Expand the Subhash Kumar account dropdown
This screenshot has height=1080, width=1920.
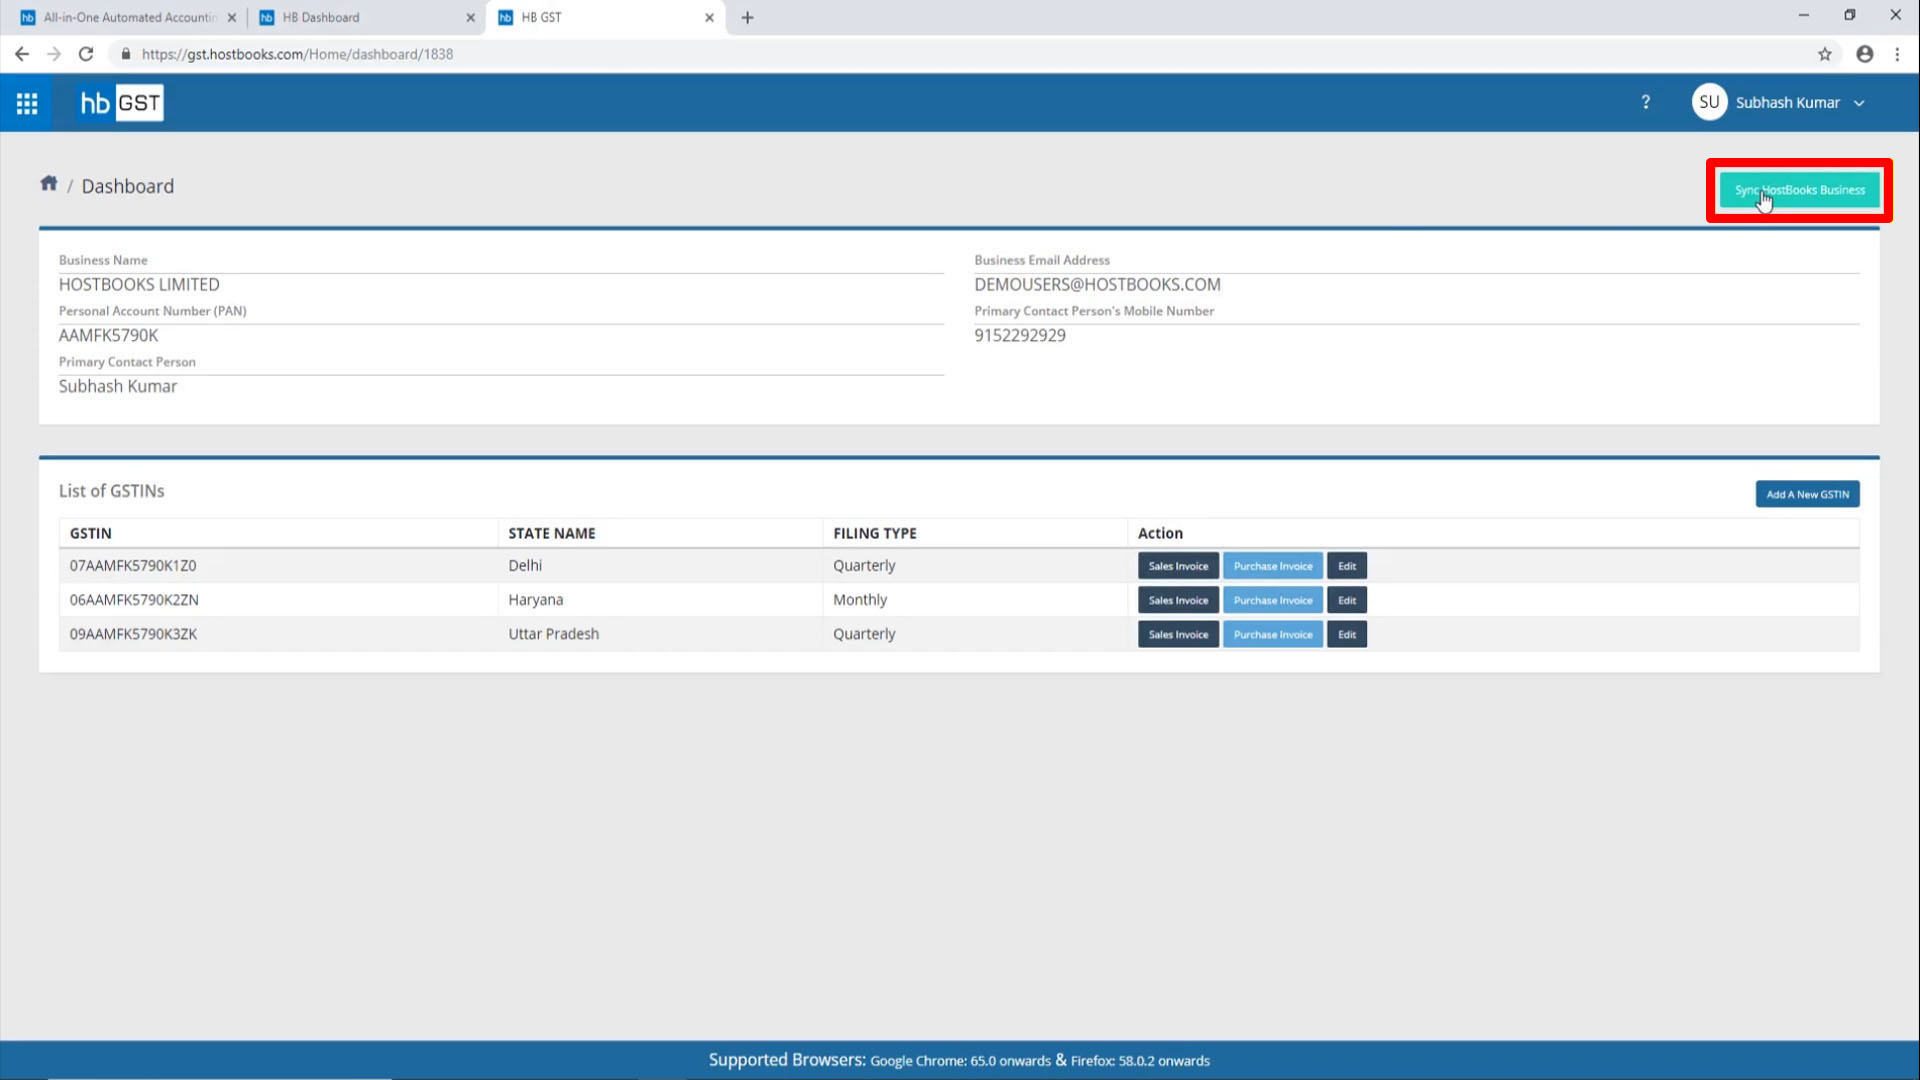[x=1859, y=103]
